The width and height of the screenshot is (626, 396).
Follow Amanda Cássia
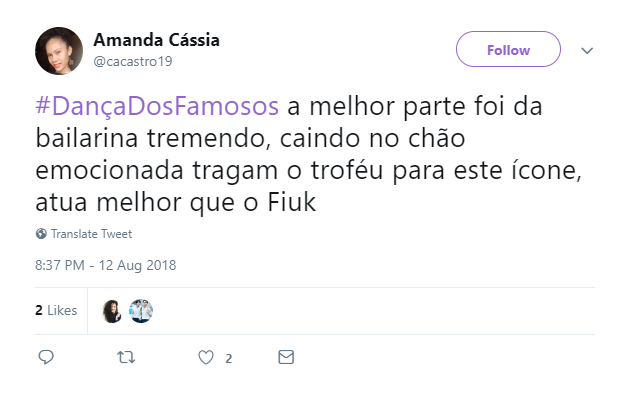(x=508, y=49)
